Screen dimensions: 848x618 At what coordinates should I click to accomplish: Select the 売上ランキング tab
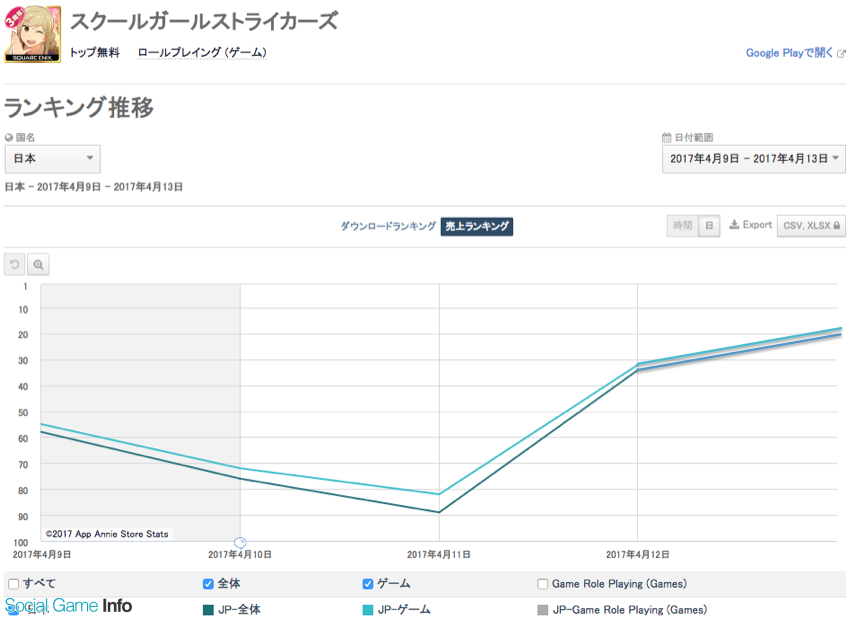(476, 226)
